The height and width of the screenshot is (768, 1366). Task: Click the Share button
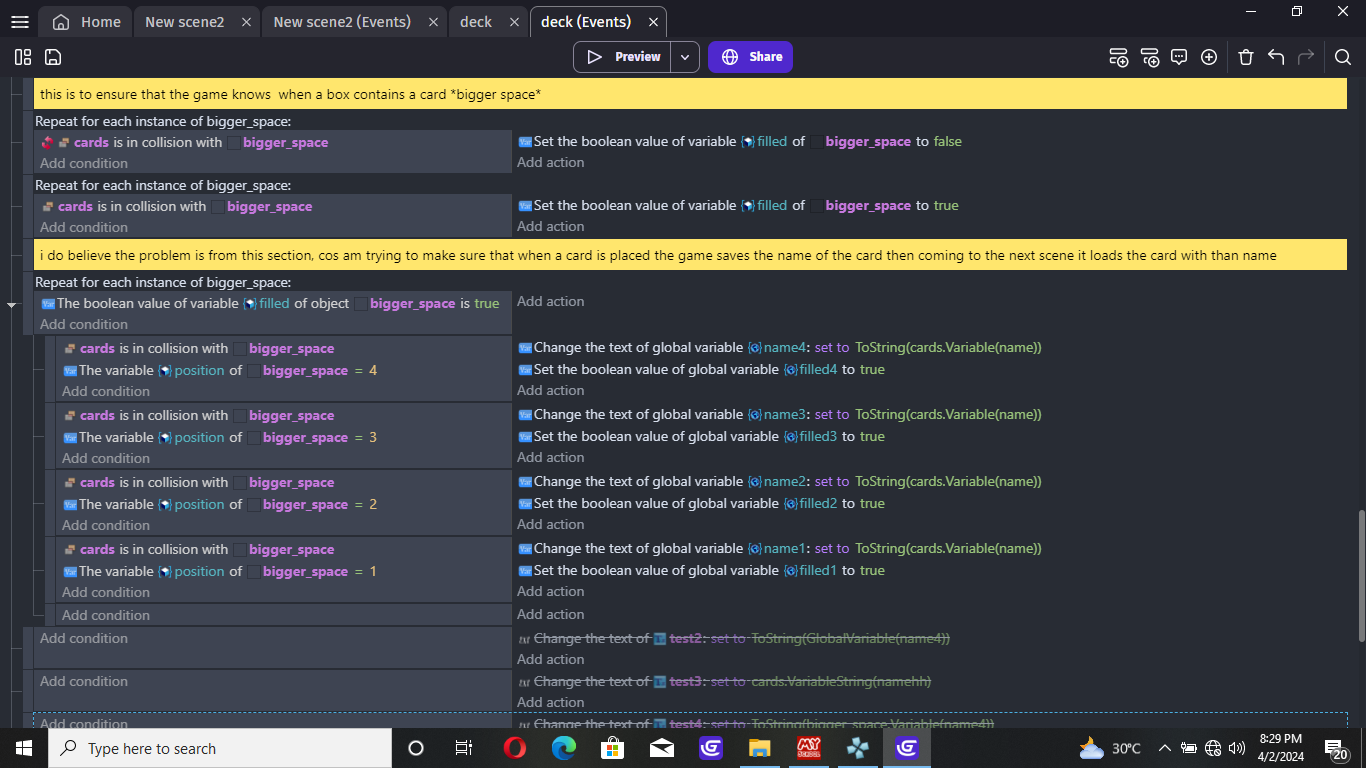(x=750, y=57)
